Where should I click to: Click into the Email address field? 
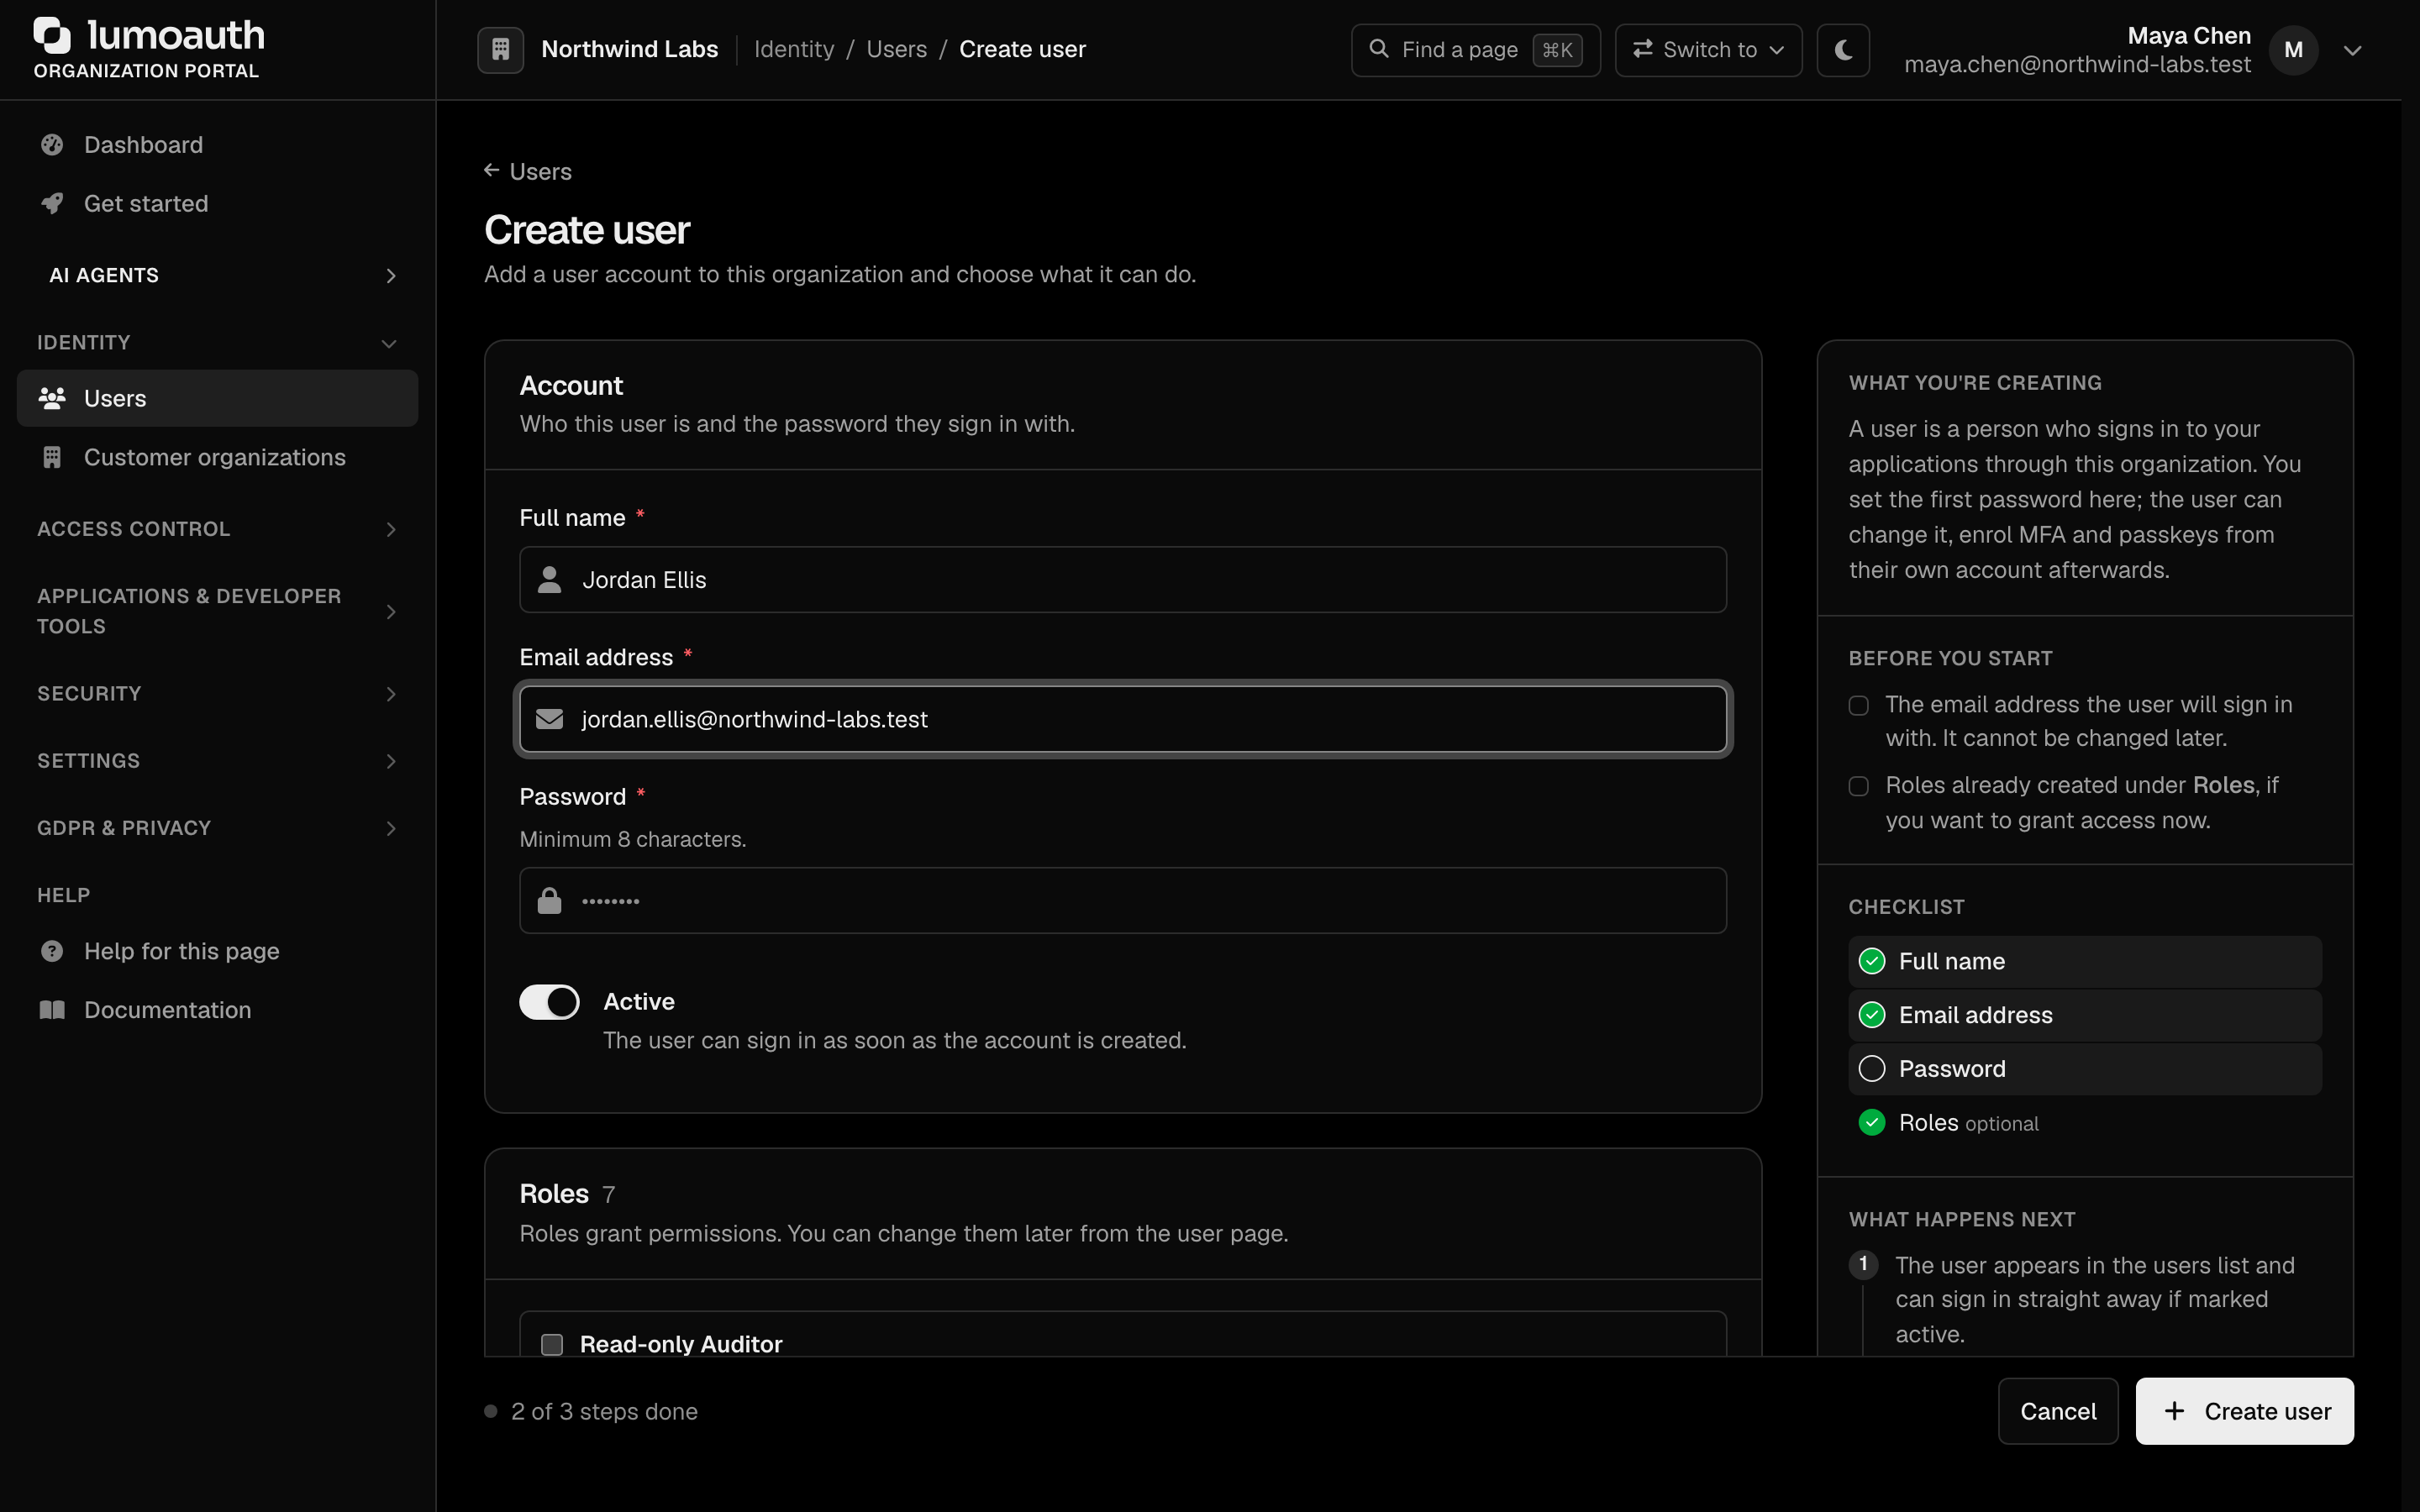pyautogui.click(x=1122, y=719)
